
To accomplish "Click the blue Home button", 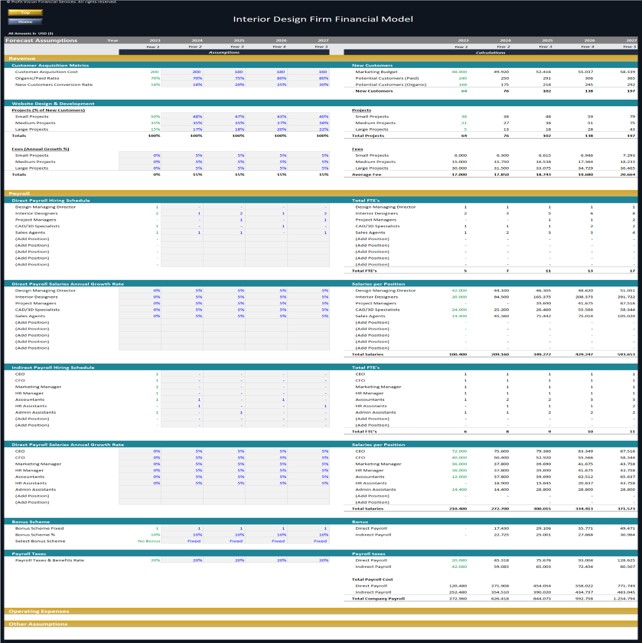I will pos(25,21).
